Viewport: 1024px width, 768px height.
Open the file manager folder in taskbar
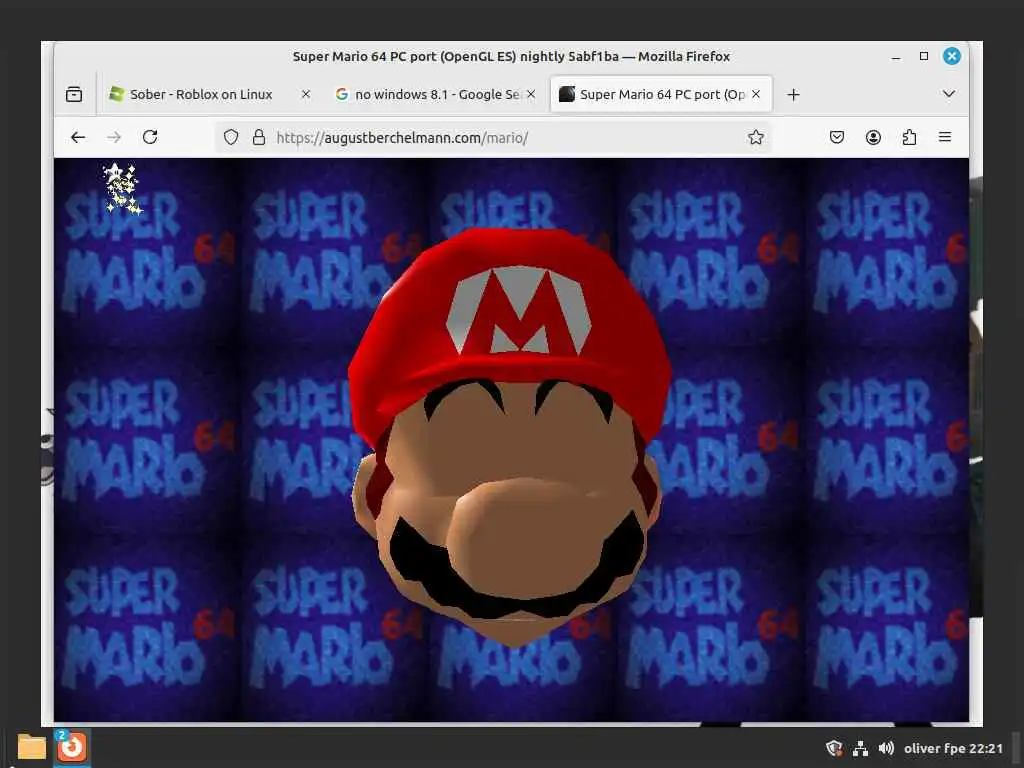click(31, 747)
